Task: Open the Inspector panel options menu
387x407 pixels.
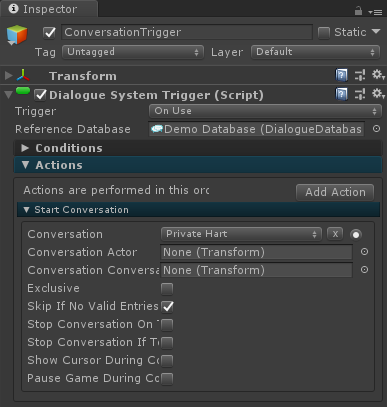Action: point(376,12)
